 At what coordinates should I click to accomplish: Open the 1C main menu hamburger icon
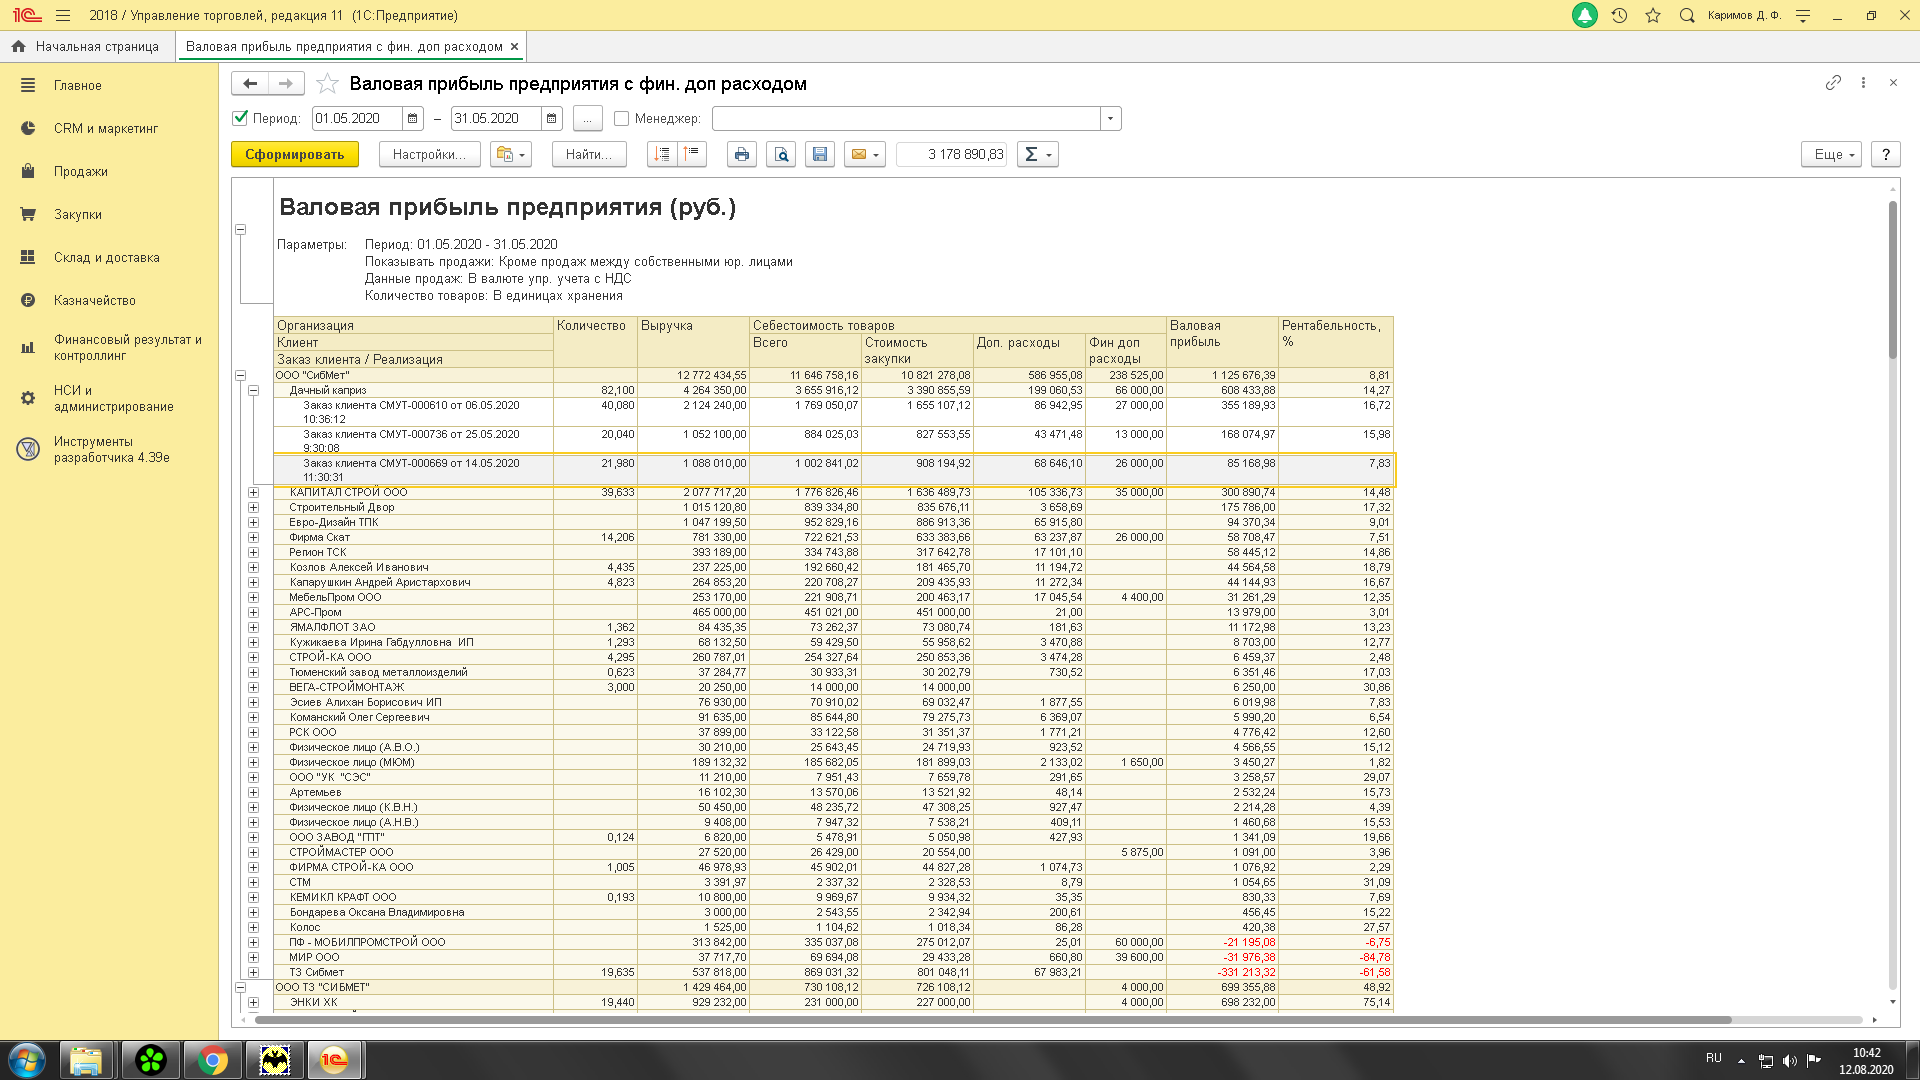pos(63,16)
